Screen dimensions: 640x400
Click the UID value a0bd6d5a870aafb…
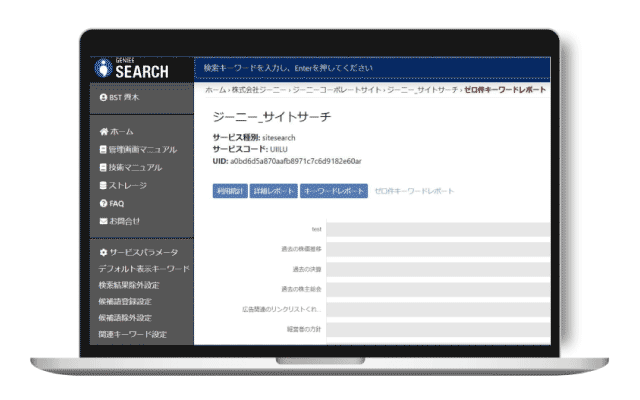click(296, 161)
